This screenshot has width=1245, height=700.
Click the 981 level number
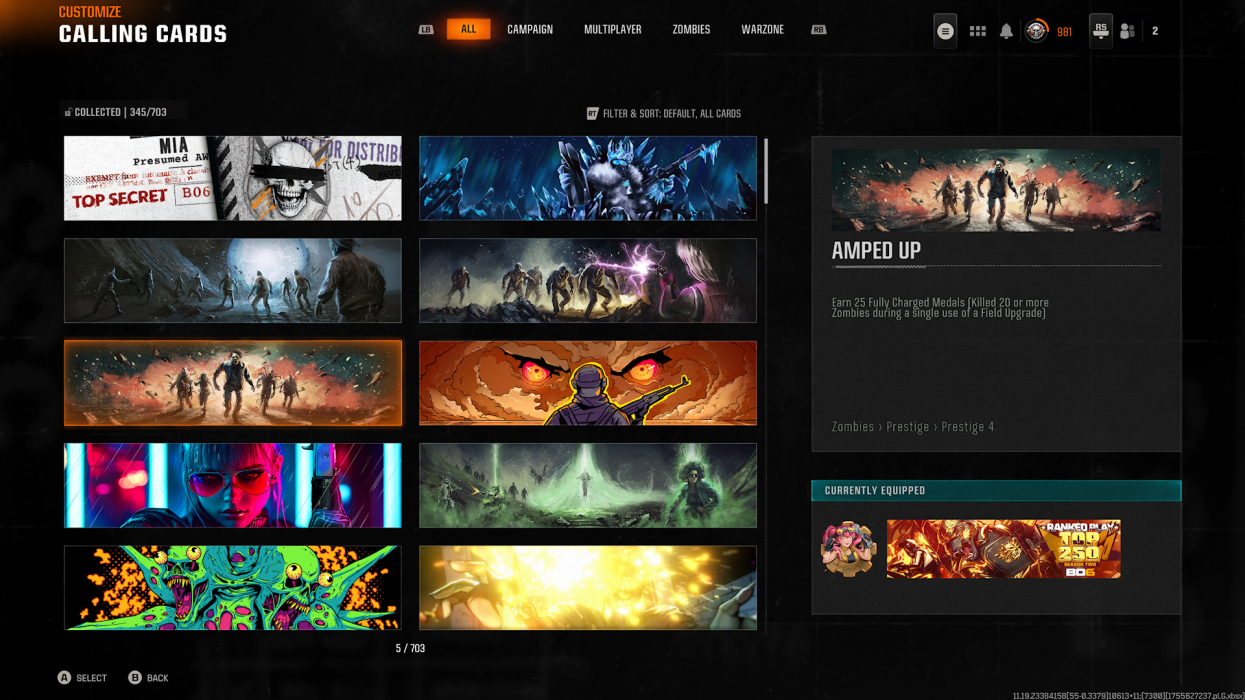(1064, 32)
